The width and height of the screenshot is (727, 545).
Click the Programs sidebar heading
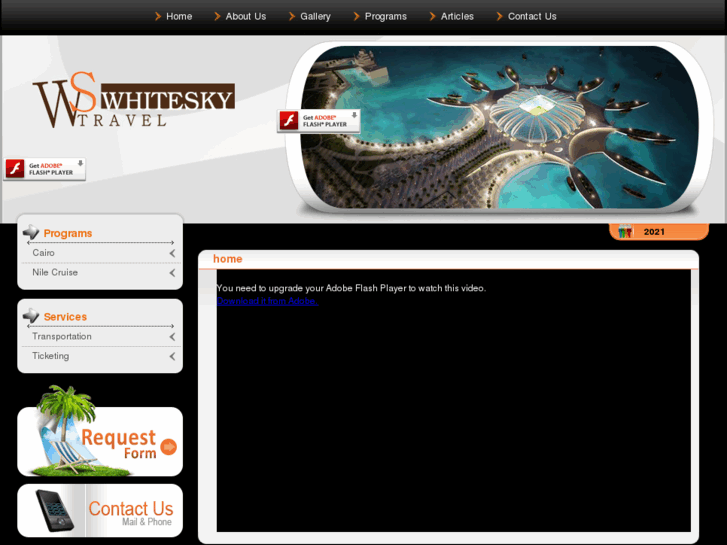(x=68, y=233)
